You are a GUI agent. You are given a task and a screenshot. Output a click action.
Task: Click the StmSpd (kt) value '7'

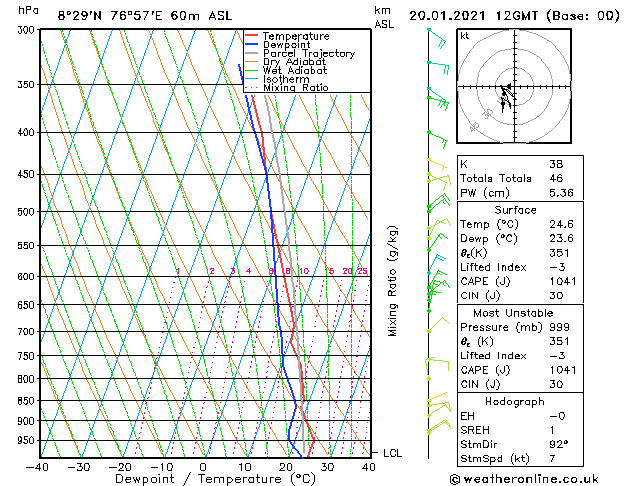point(552,458)
